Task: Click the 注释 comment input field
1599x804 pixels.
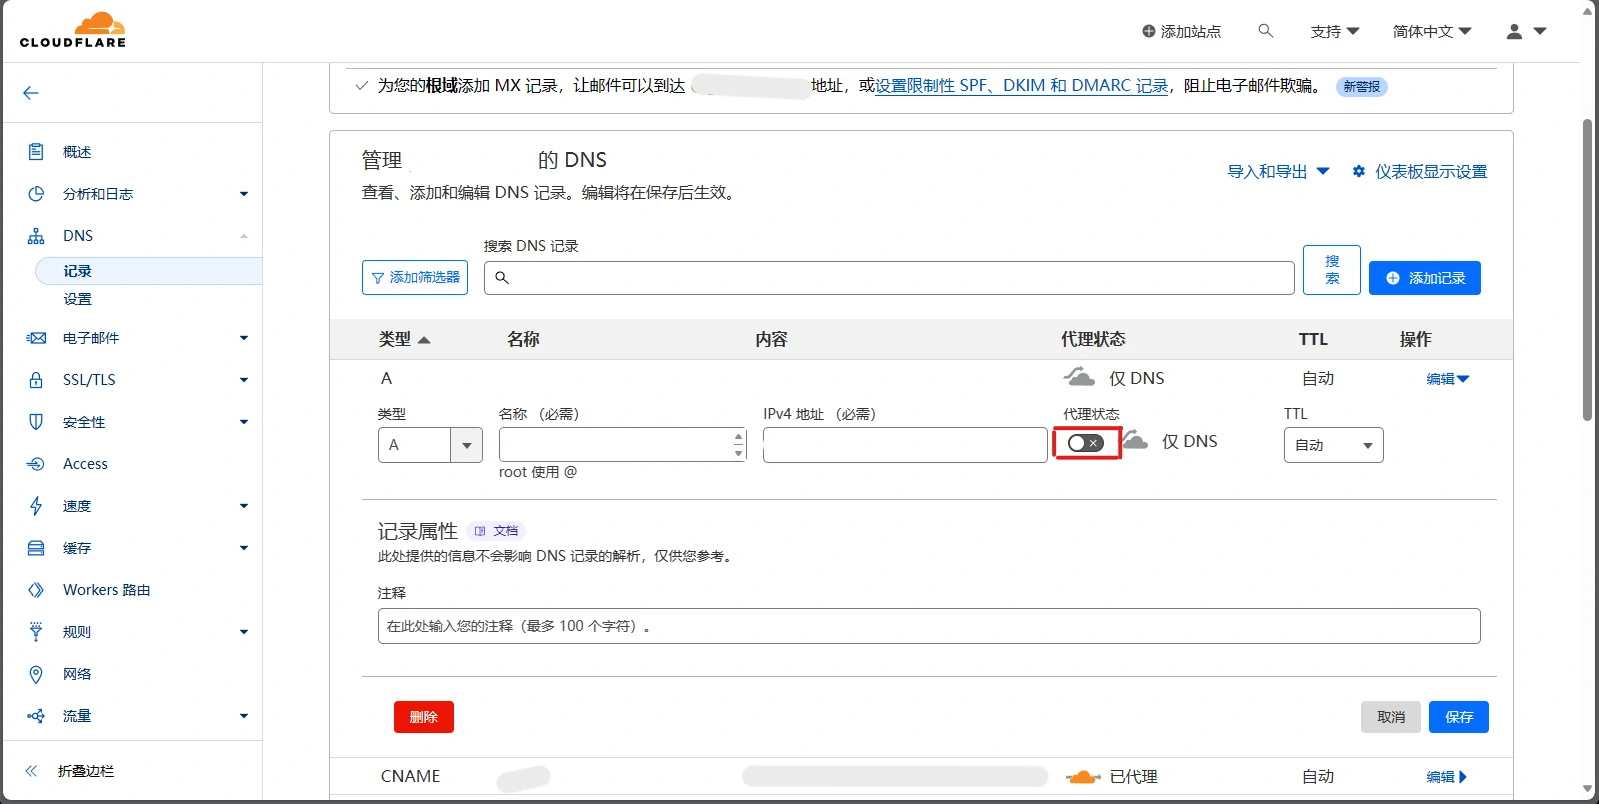Action: coord(929,626)
